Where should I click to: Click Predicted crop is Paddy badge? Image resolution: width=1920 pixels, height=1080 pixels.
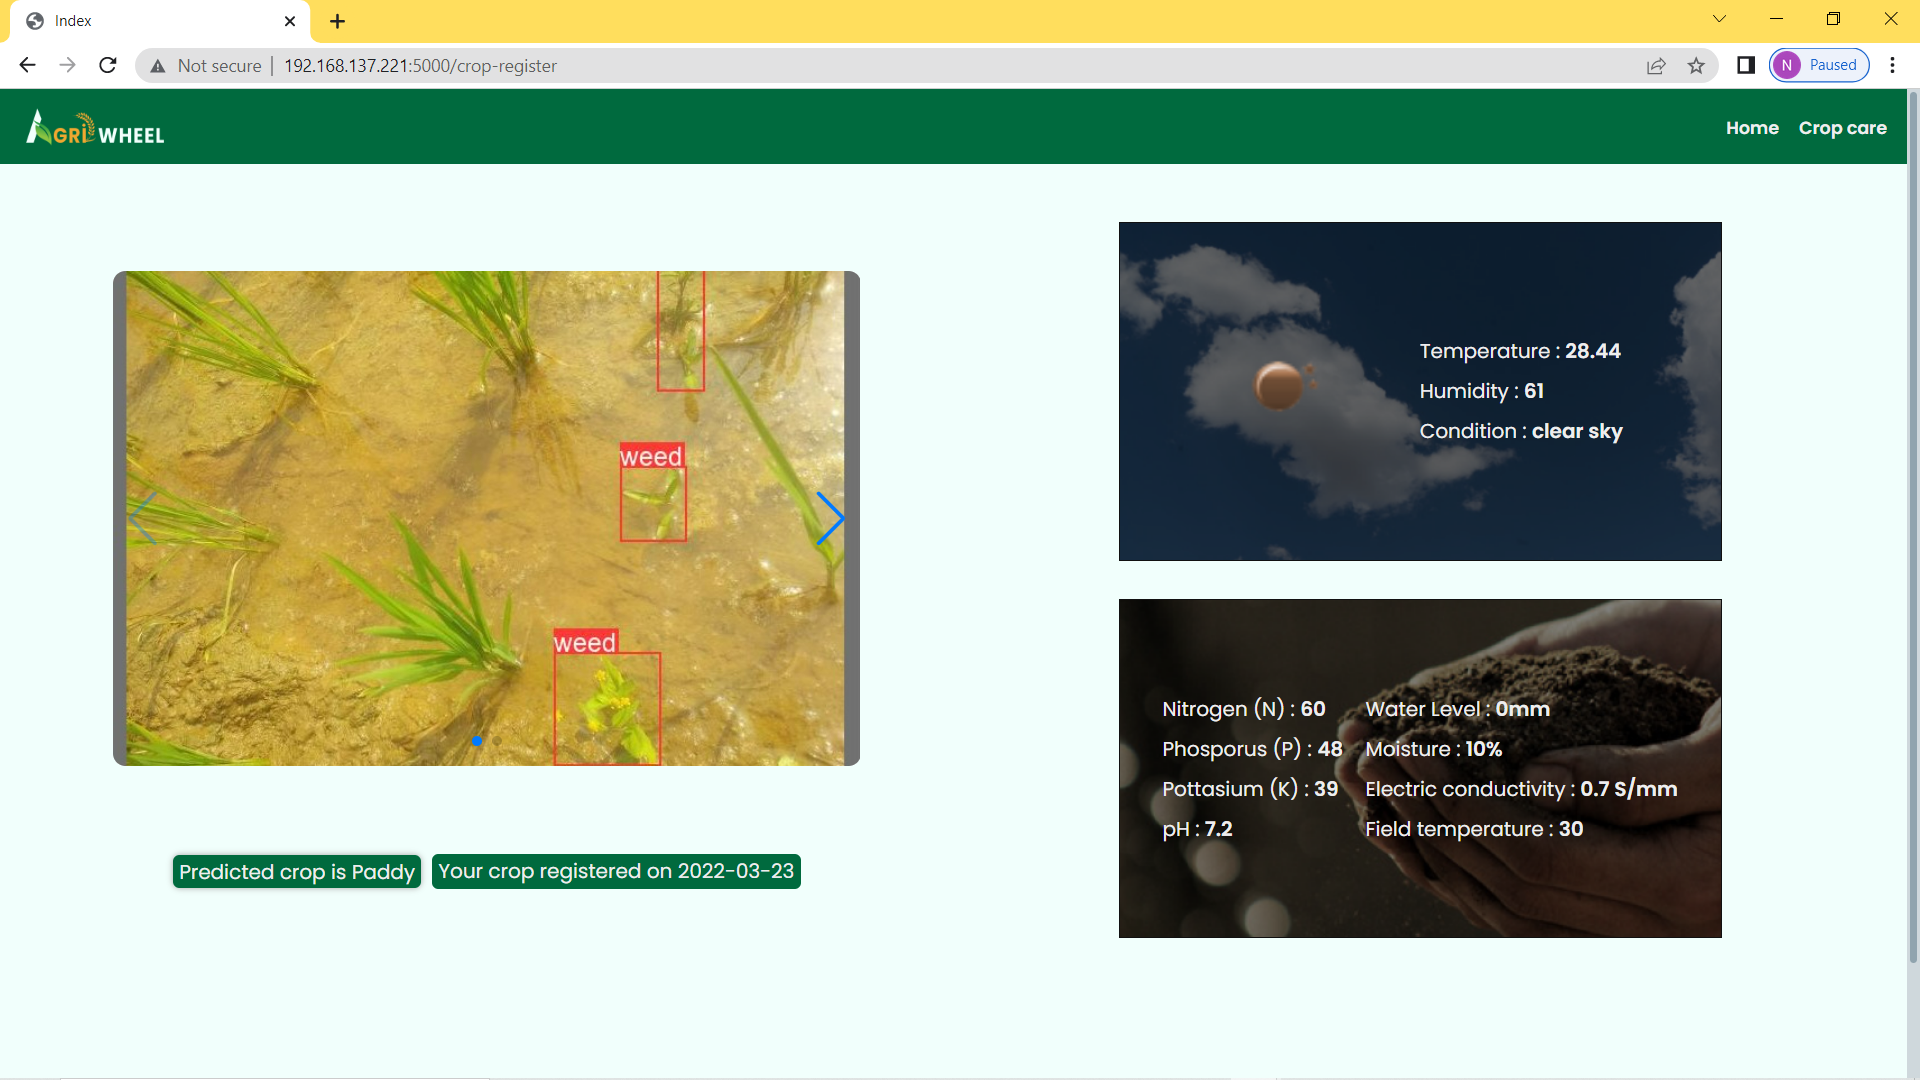pos(297,872)
